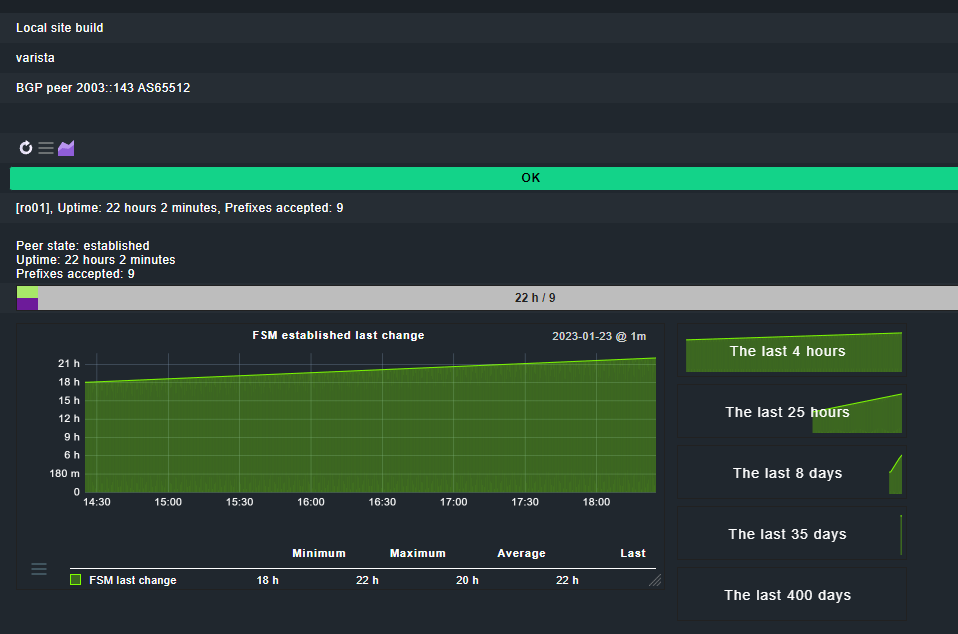
Task: Select The last 35 days timerange
Action: coord(792,534)
